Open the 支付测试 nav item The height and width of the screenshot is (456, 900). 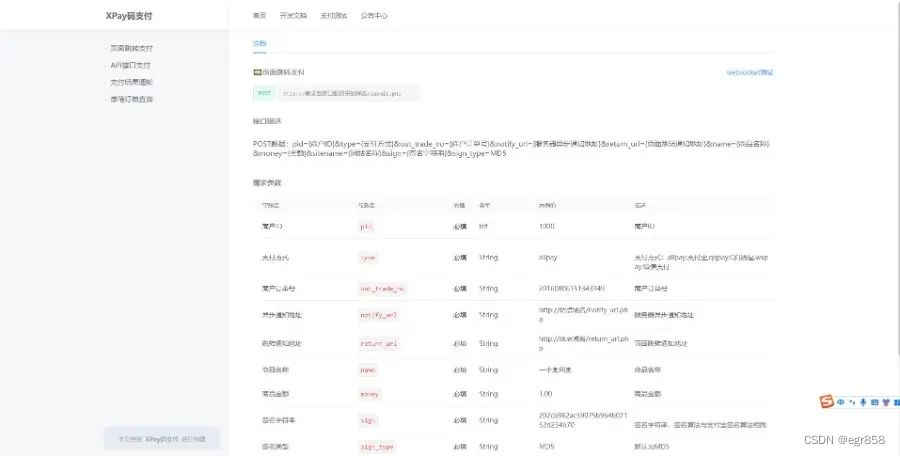coord(333,16)
